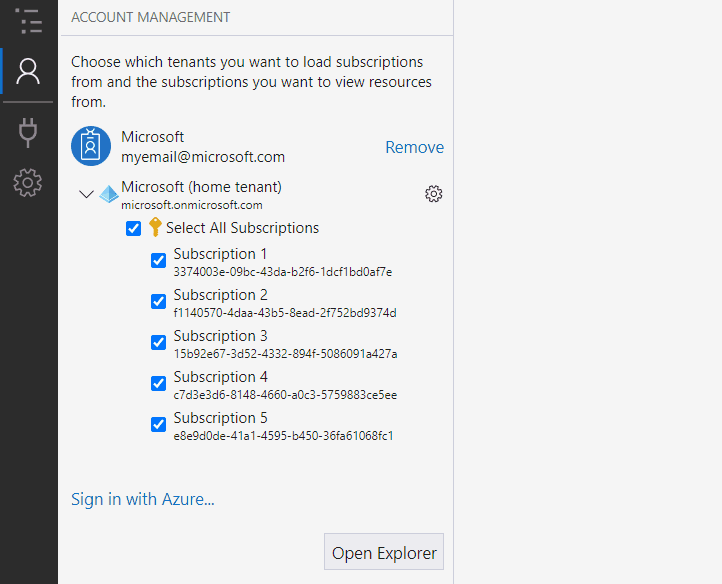
Task: Select the Account Management person icon
Action: tap(28, 71)
